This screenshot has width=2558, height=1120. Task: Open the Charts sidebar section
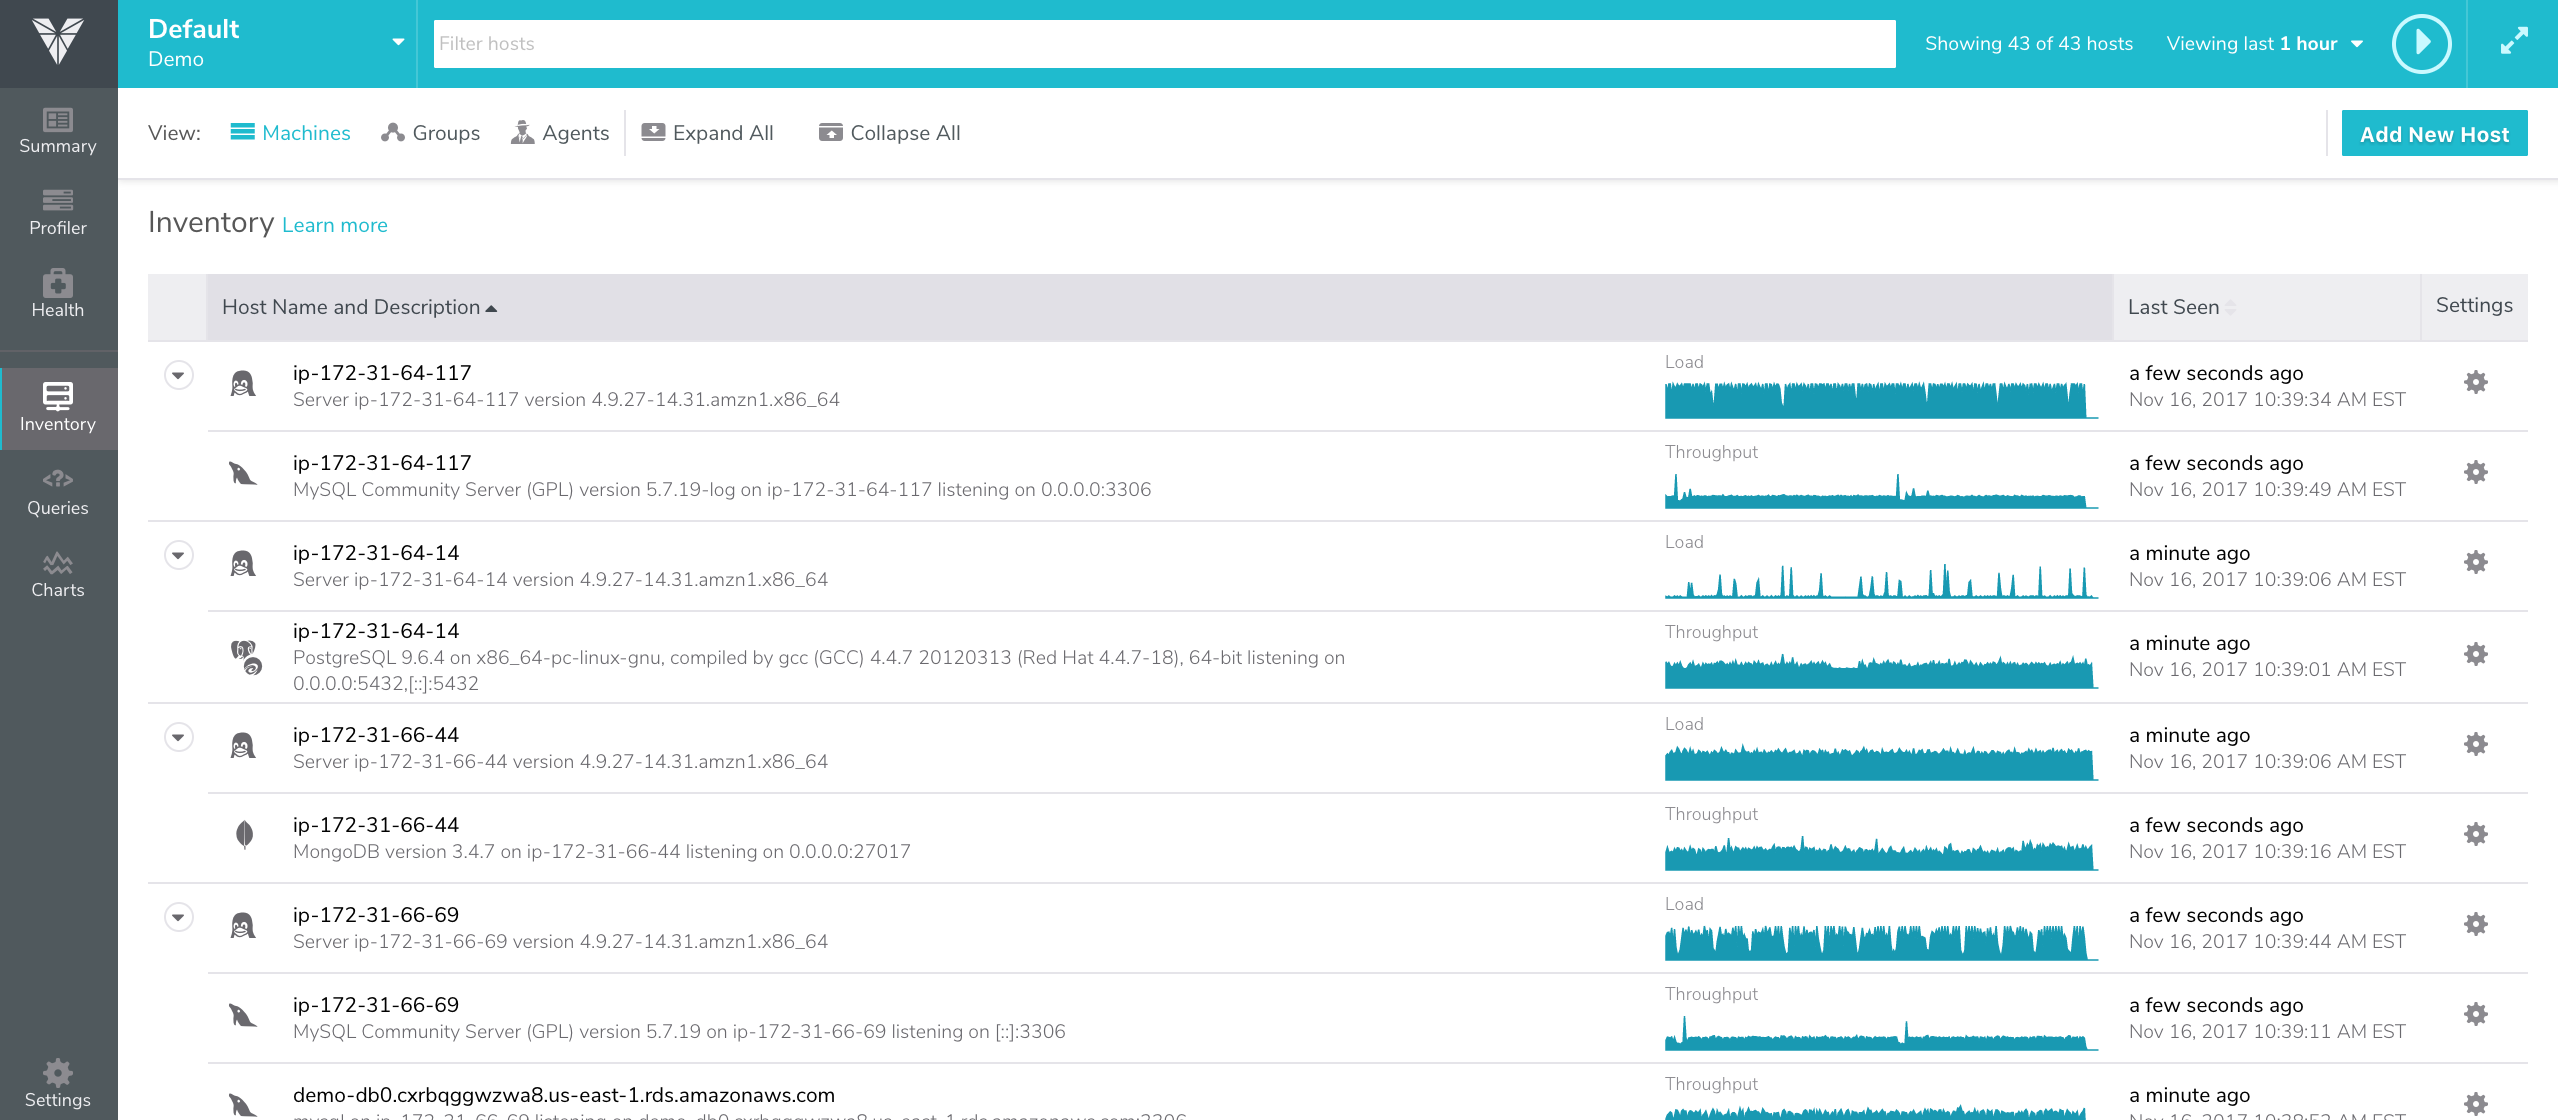(x=58, y=575)
